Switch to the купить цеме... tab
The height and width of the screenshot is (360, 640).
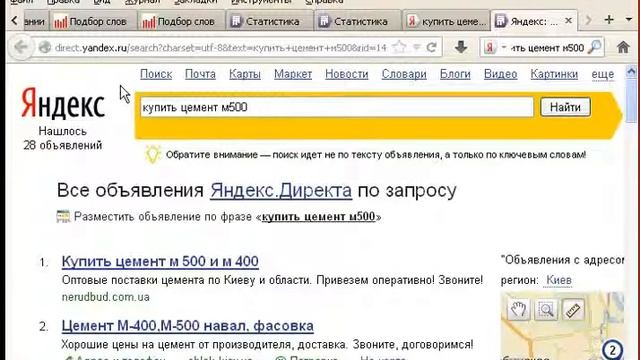click(447, 21)
